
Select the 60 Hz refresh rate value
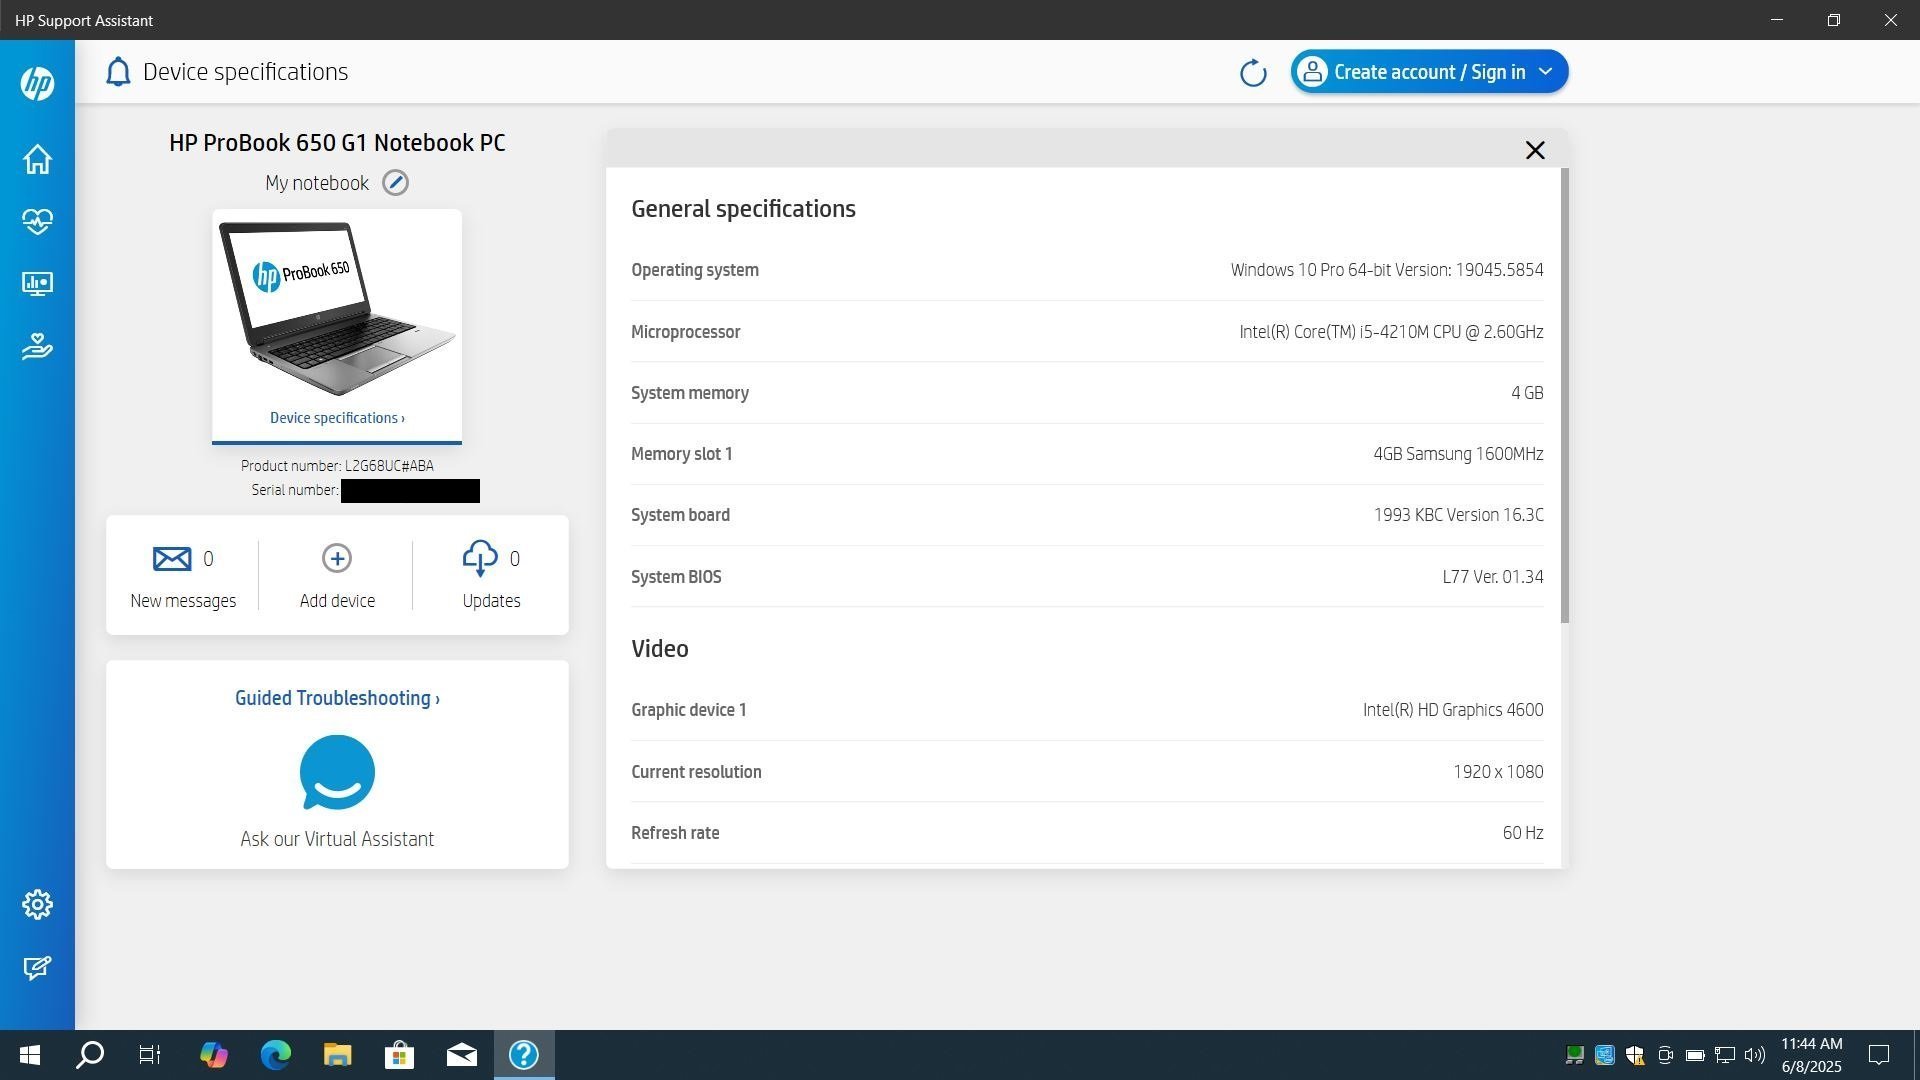point(1523,833)
